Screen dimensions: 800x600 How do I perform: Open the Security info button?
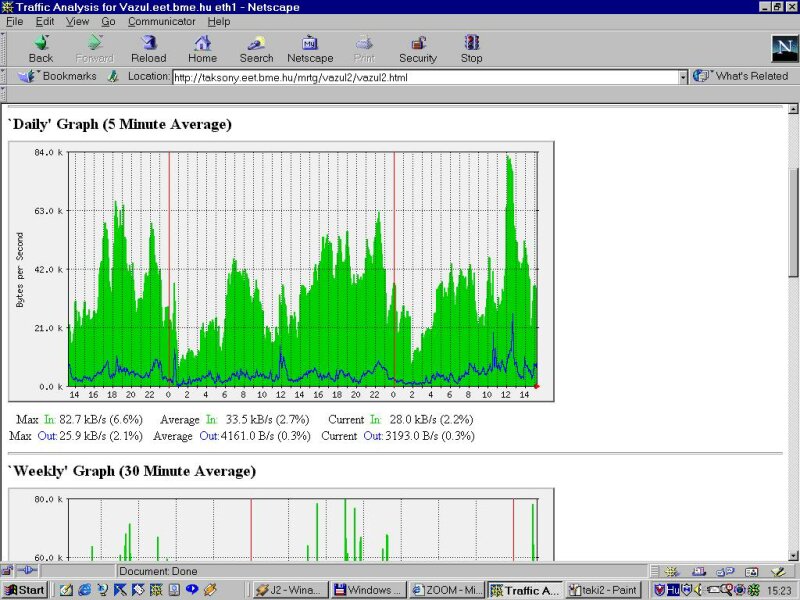click(418, 48)
